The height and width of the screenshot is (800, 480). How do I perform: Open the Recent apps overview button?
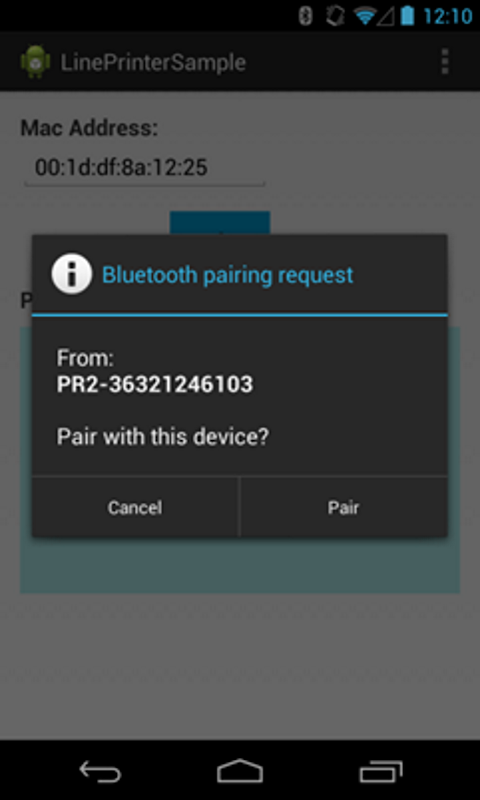(381, 771)
